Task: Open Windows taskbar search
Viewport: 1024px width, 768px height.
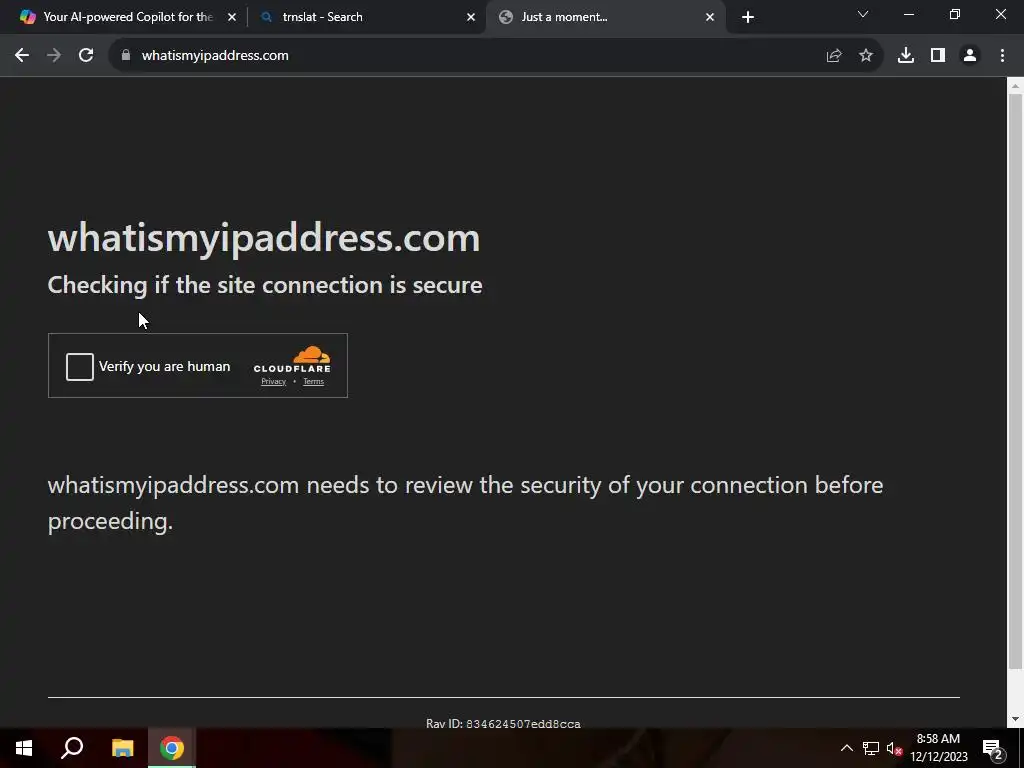Action: (72, 748)
